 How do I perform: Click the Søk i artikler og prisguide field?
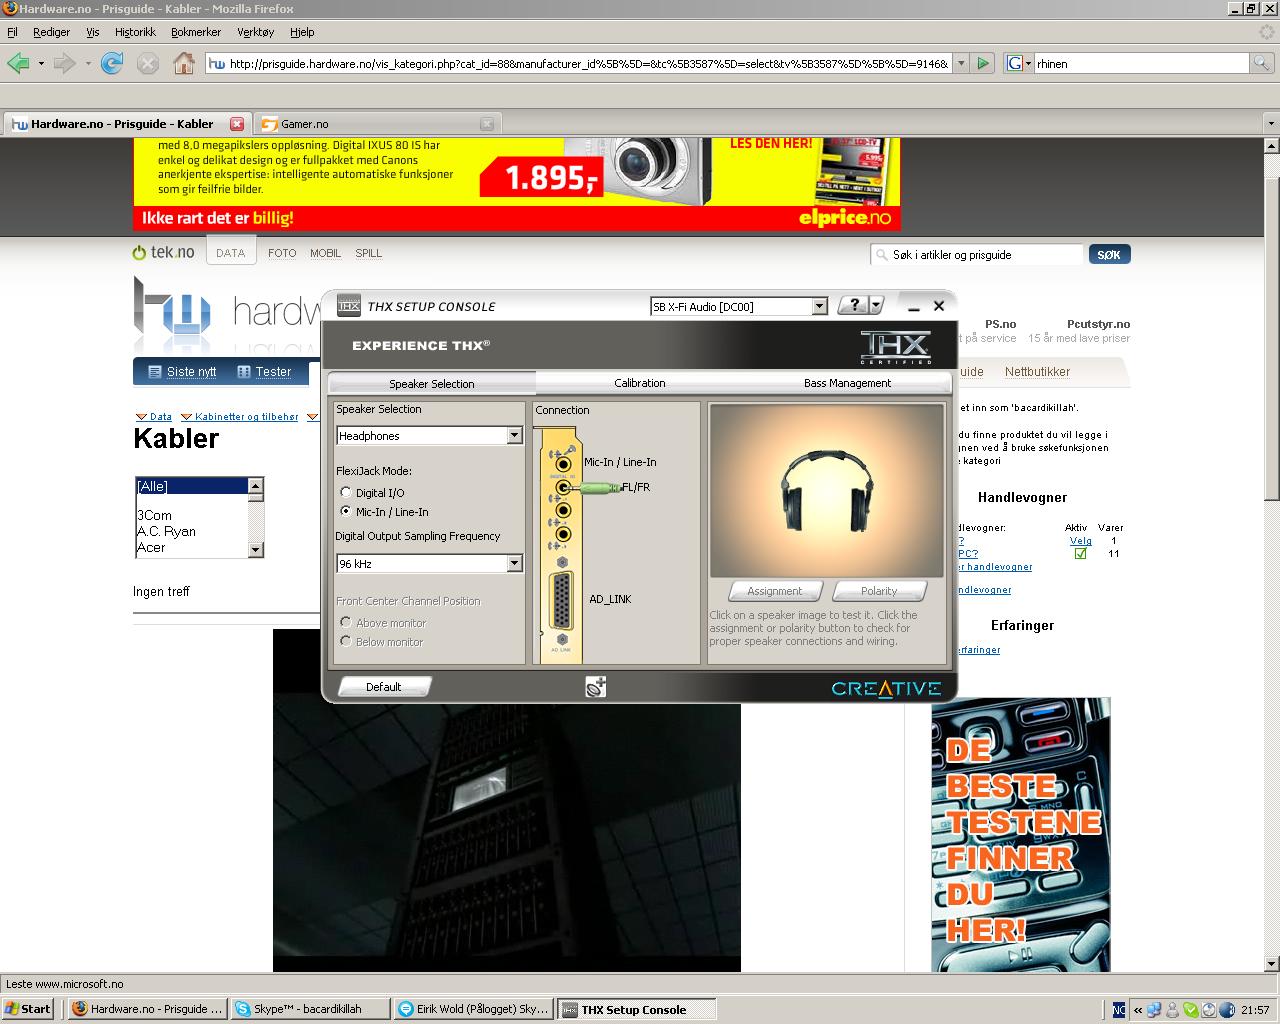975,255
